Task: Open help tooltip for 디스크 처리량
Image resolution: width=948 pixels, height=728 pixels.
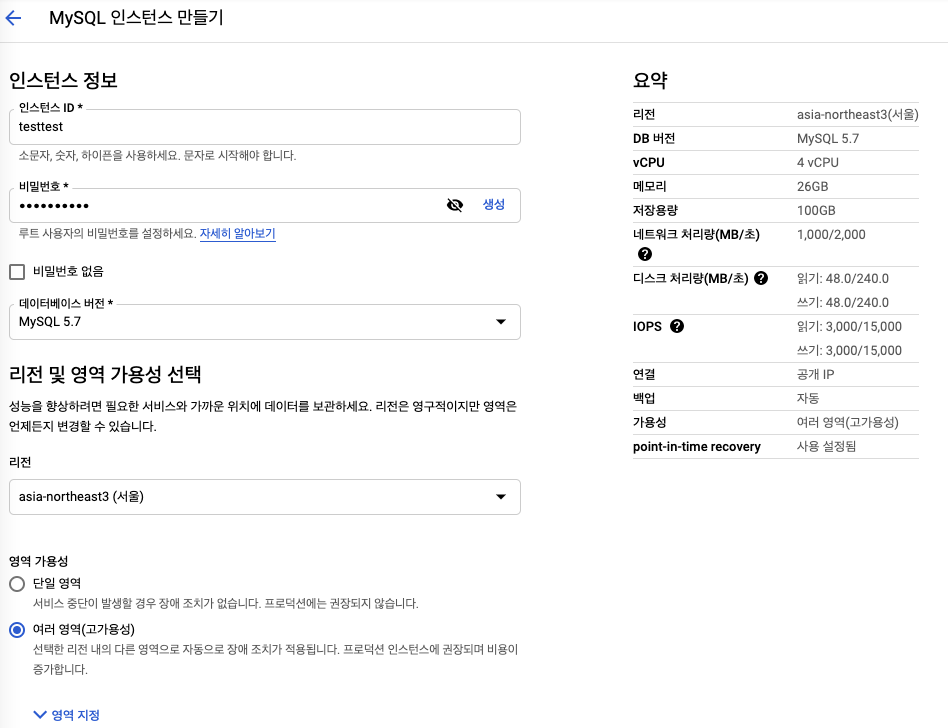Action: tap(761, 278)
